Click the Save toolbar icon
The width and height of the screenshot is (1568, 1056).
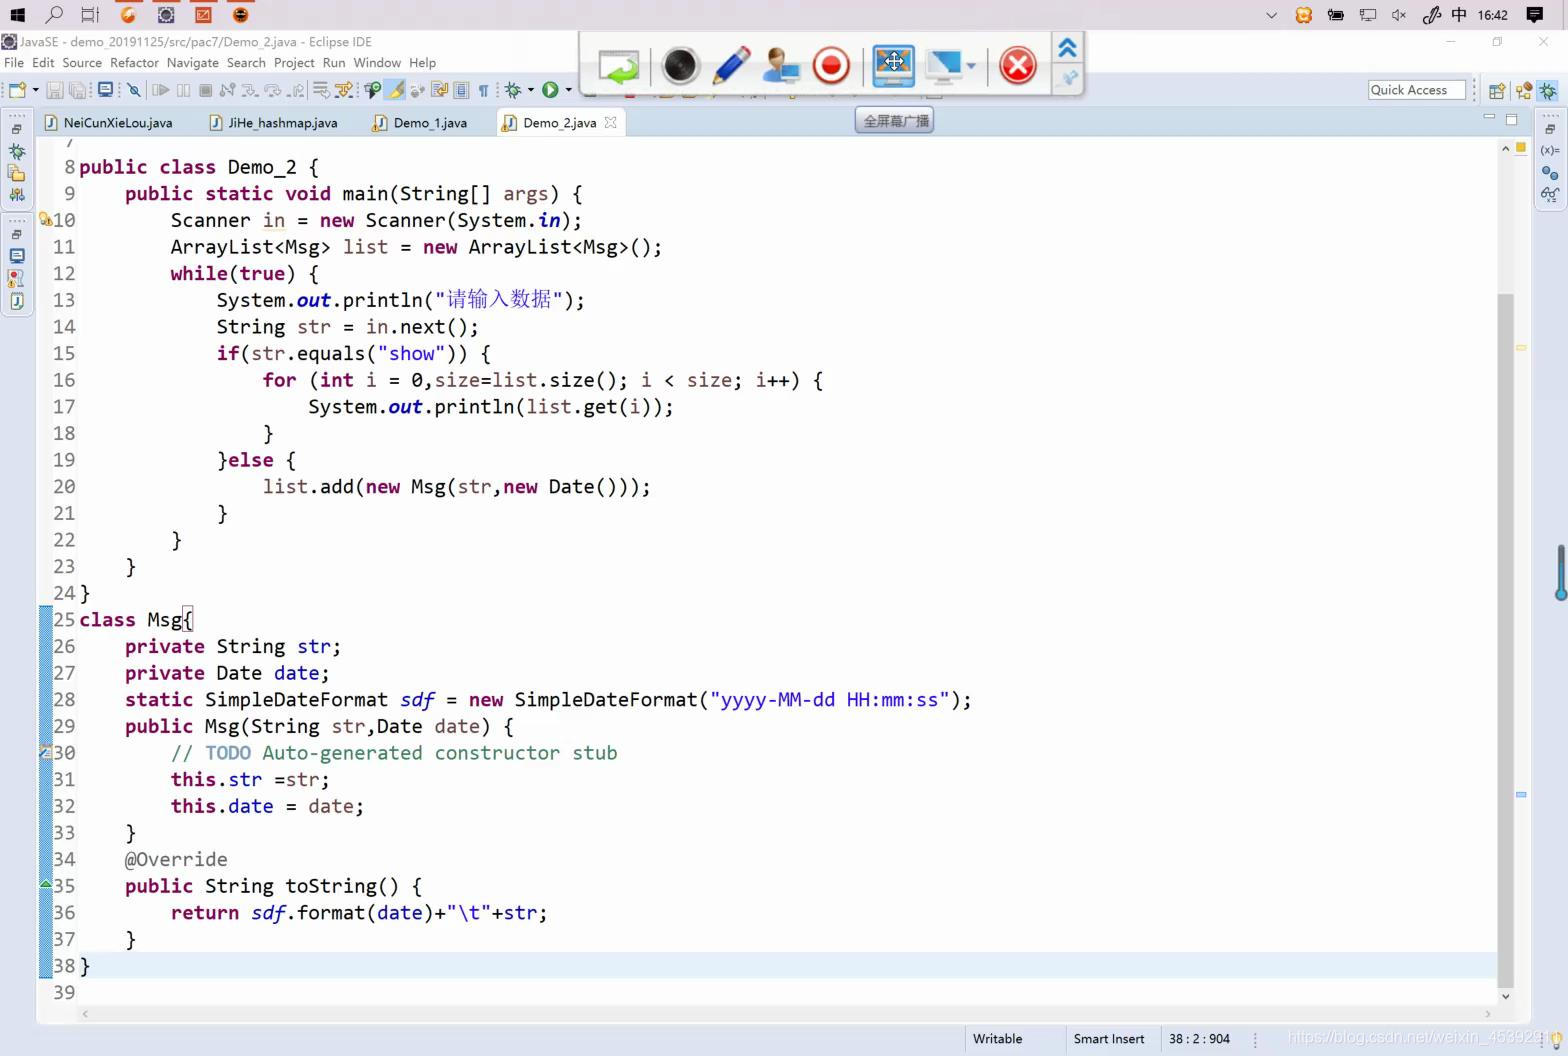pyautogui.click(x=55, y=90)
